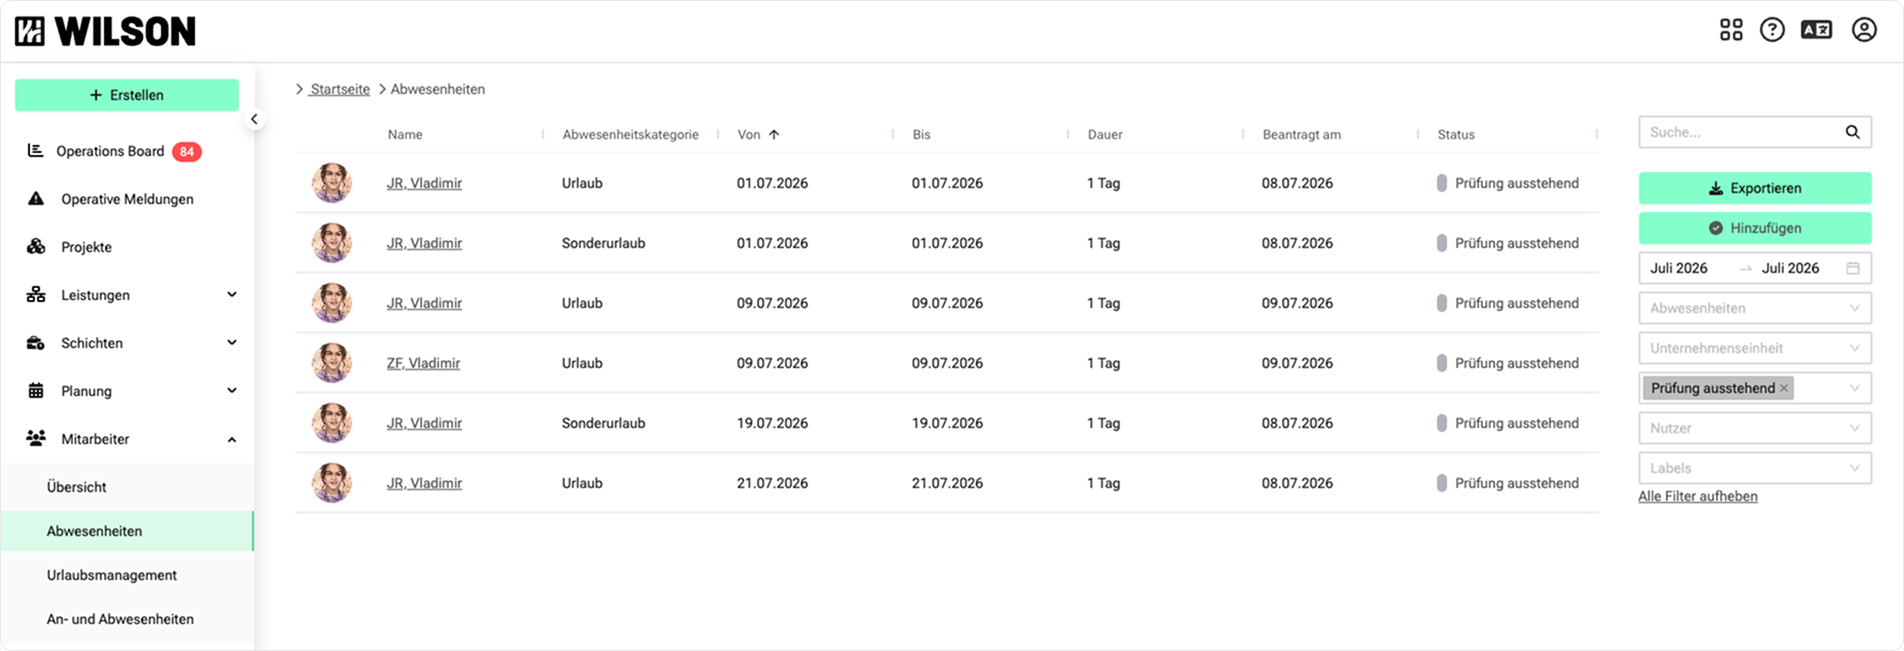1904x651 pixels.
Task: Click into the Suche search field
Action: tap(1740, 132)
